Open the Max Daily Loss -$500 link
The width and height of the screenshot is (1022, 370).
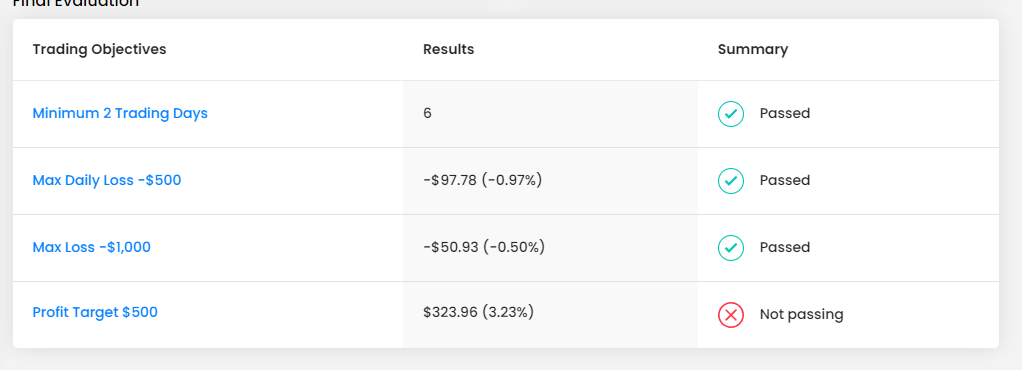(107, 180)
